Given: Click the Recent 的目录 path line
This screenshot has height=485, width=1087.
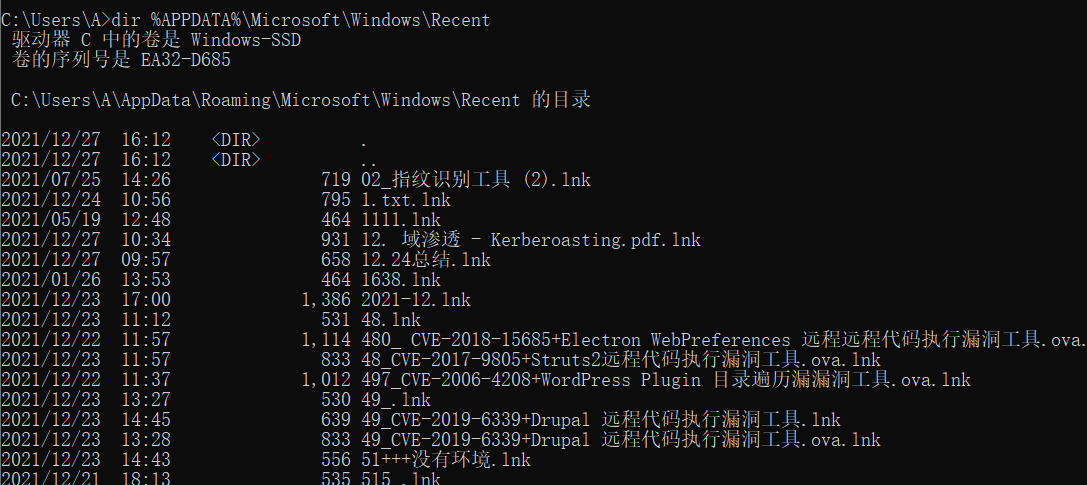Looking at the screenshot, I should 301,100.
